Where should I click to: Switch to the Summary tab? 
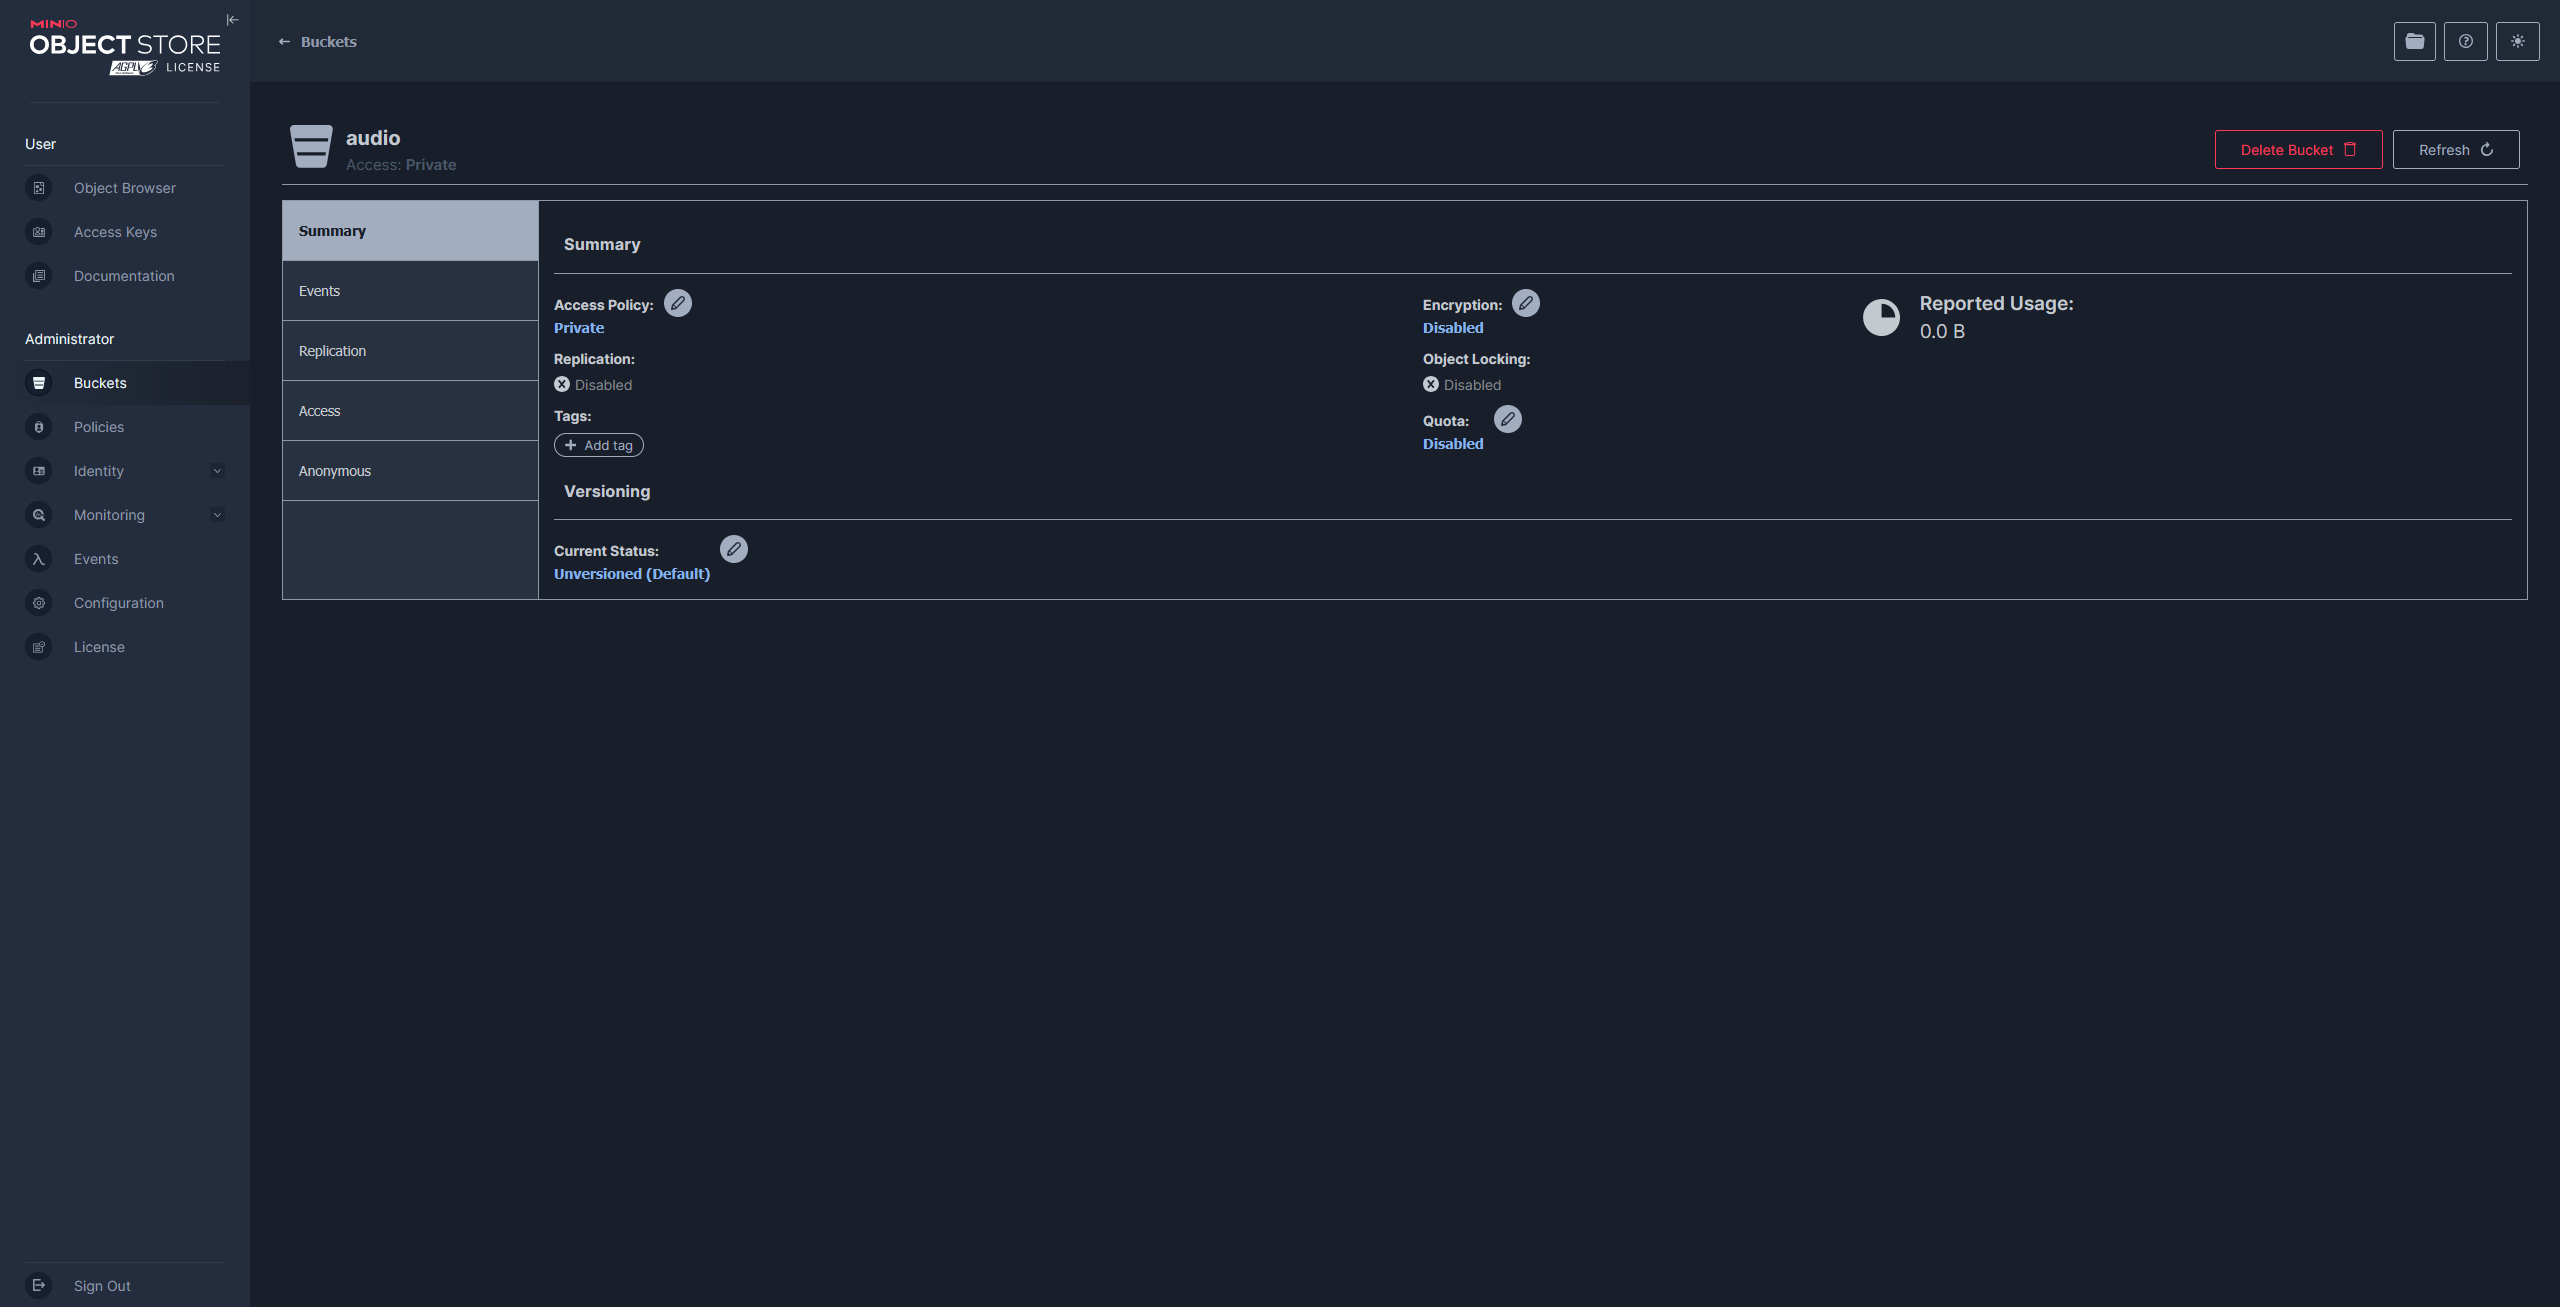pos(410,231)
